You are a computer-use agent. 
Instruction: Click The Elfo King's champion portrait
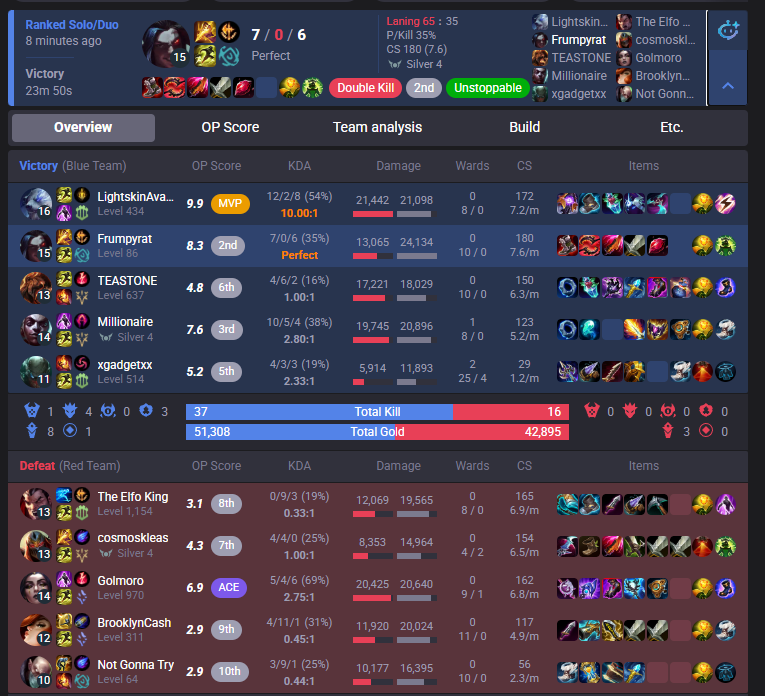(x=36, y=504)
